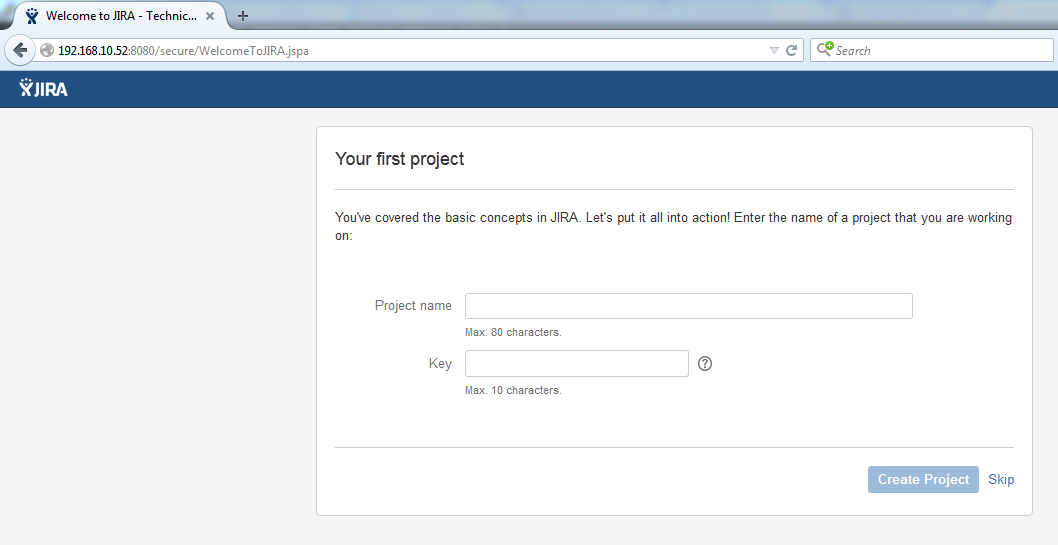Viewport: 1058px width, 545px height.
Task: Click the Project name label
Action: coord(413,306)
